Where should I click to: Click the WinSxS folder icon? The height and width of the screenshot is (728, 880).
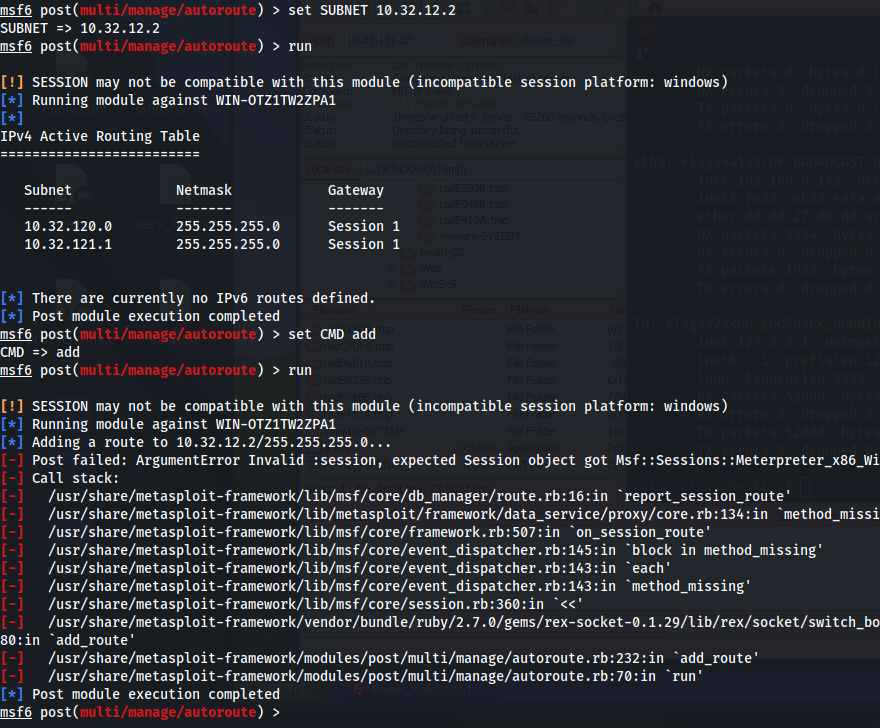pos(408,283)
